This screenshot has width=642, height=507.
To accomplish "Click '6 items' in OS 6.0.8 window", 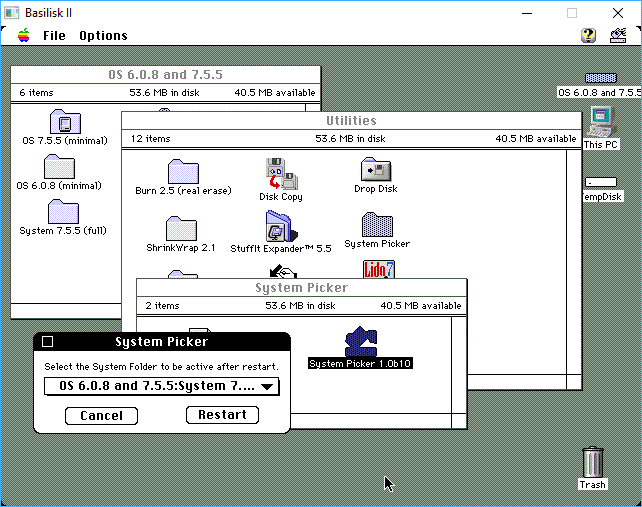I will click(36, 93).
